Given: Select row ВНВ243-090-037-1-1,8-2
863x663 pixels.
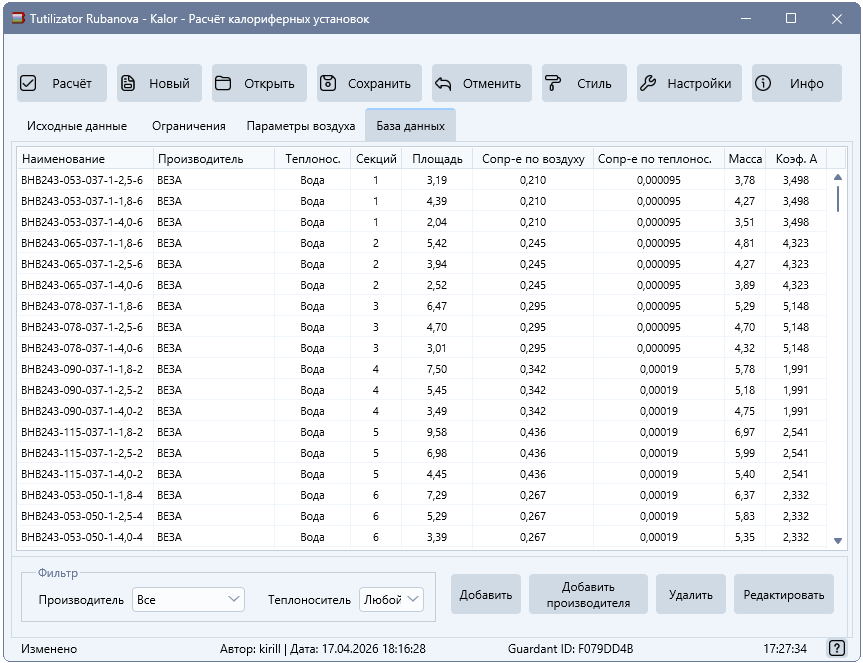Looking at the screenshot, I should coord(422,369).
